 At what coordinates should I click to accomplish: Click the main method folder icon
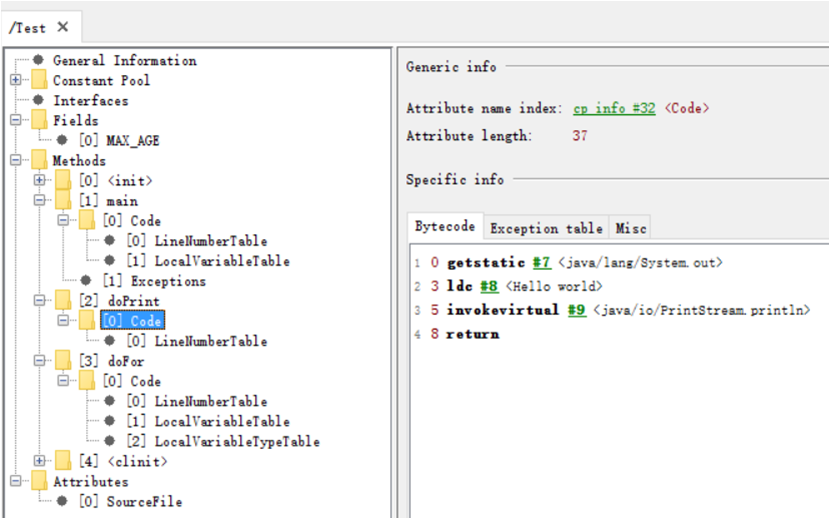click(x=63, y=201)
